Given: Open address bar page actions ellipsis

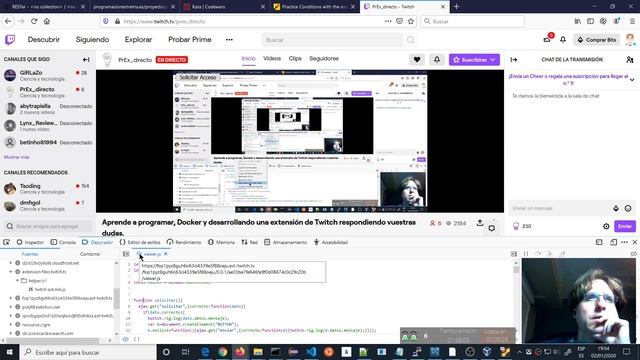Looking at the screenshot, I should pyautogui.click(x=388, y=21).
